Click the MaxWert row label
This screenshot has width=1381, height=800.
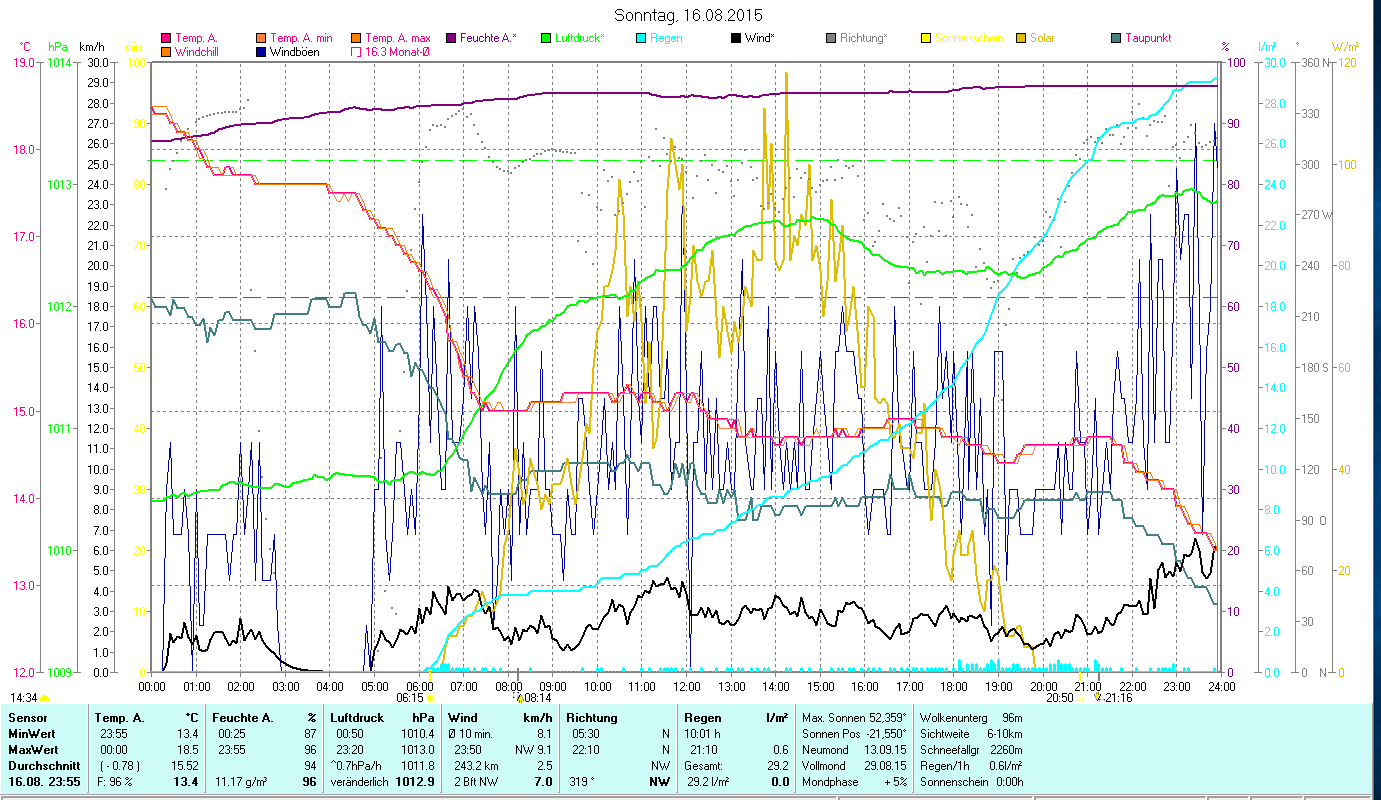coord(31,750)
